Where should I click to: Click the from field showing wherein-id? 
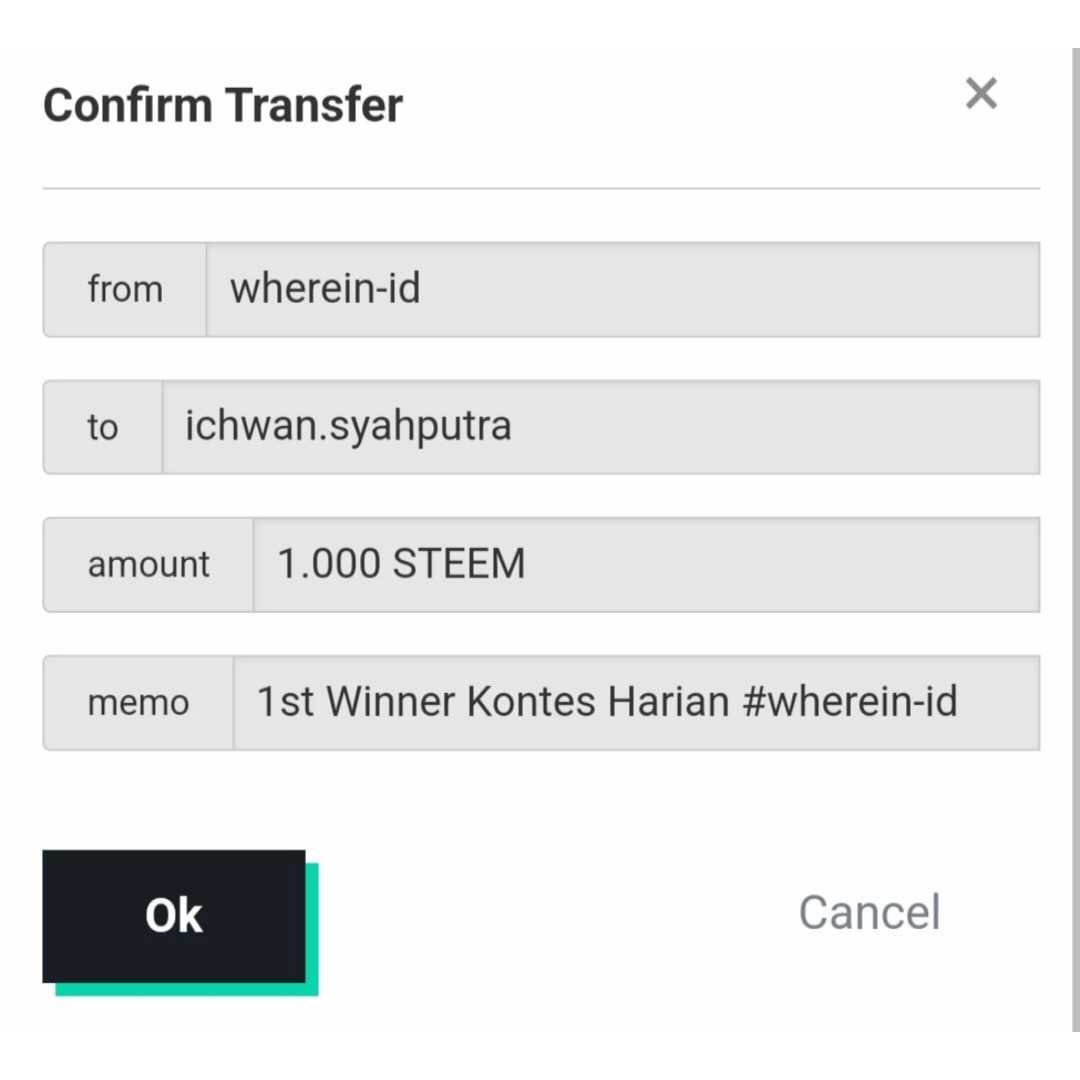(622, 289)
